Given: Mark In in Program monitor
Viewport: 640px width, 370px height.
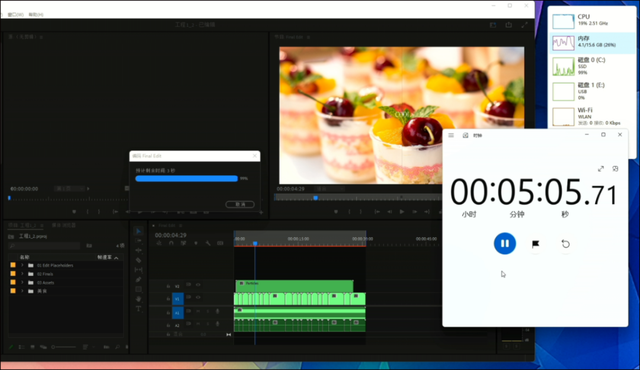Looking at the screenshot, I should [x=349, y=212].
